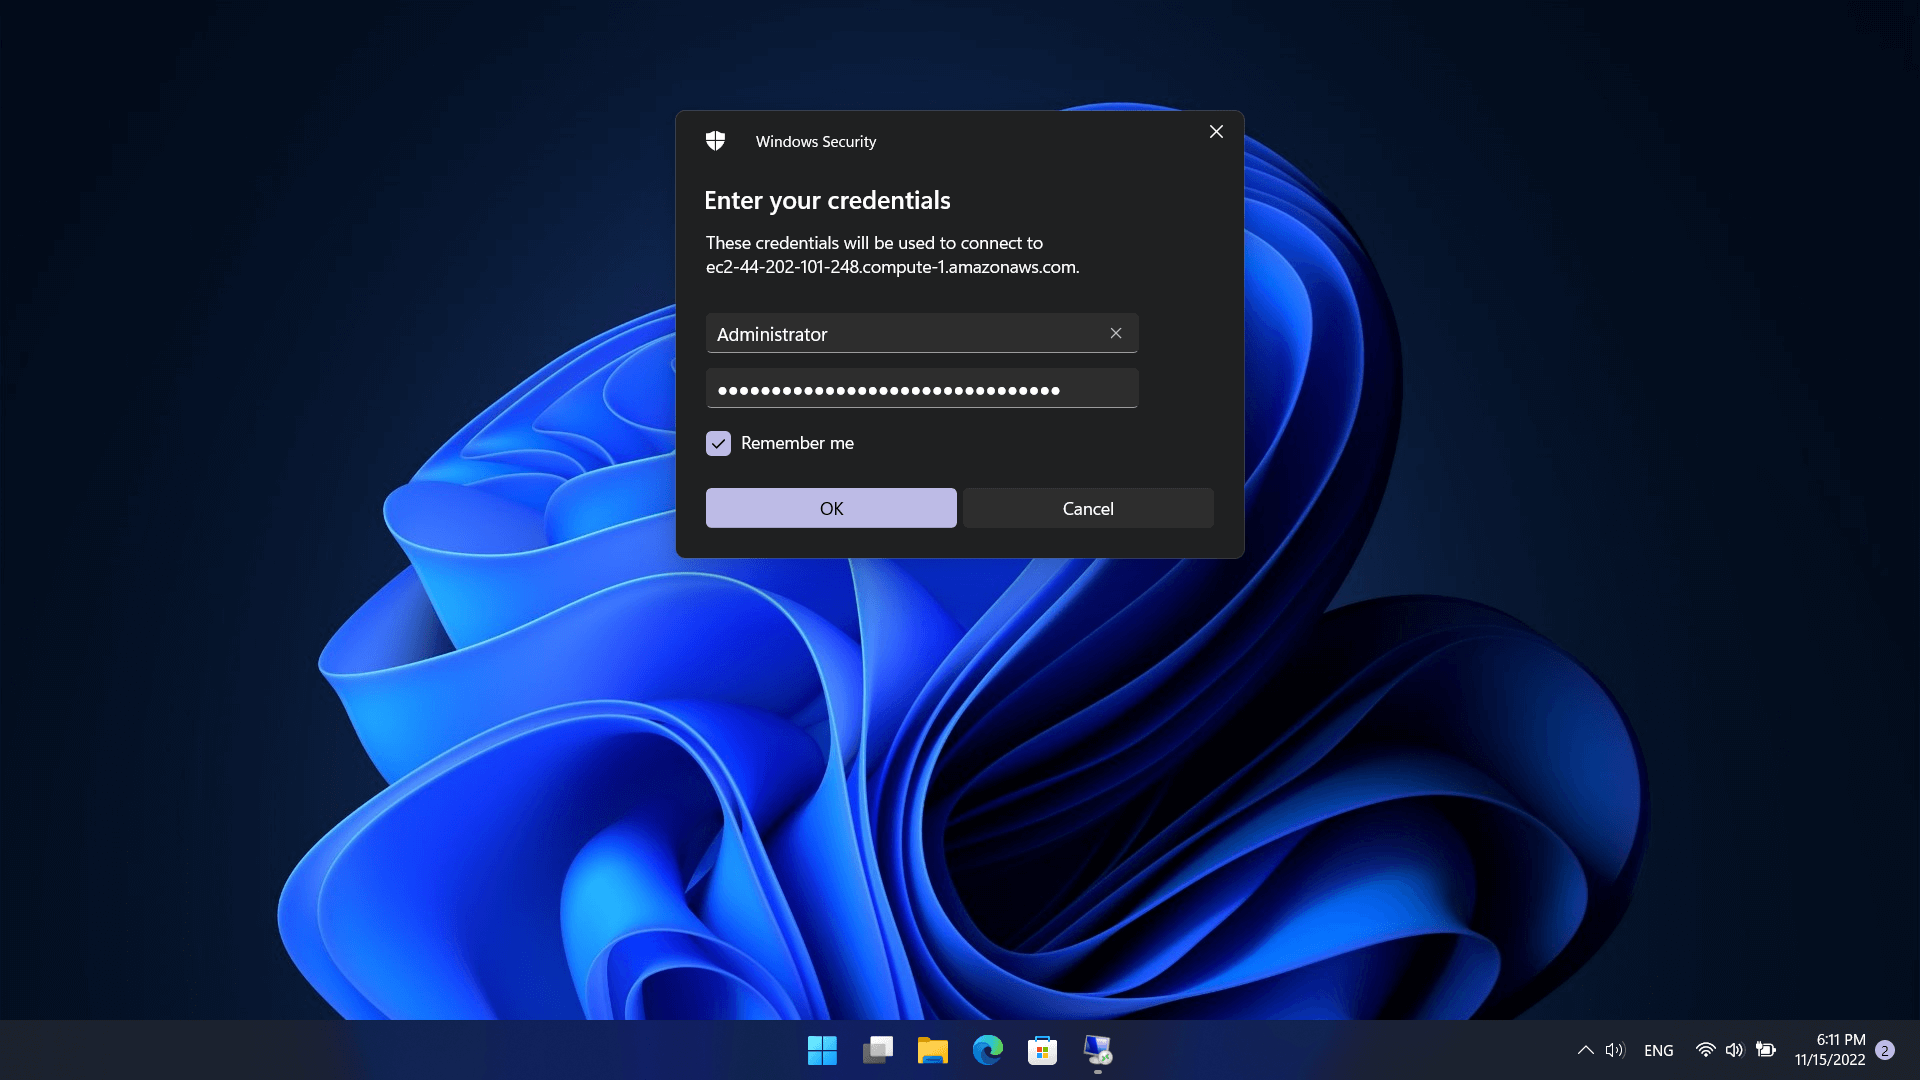1920x1080 pixels.
Task: Click the speaker icon beside ENG
Action: [1615, 1050]
